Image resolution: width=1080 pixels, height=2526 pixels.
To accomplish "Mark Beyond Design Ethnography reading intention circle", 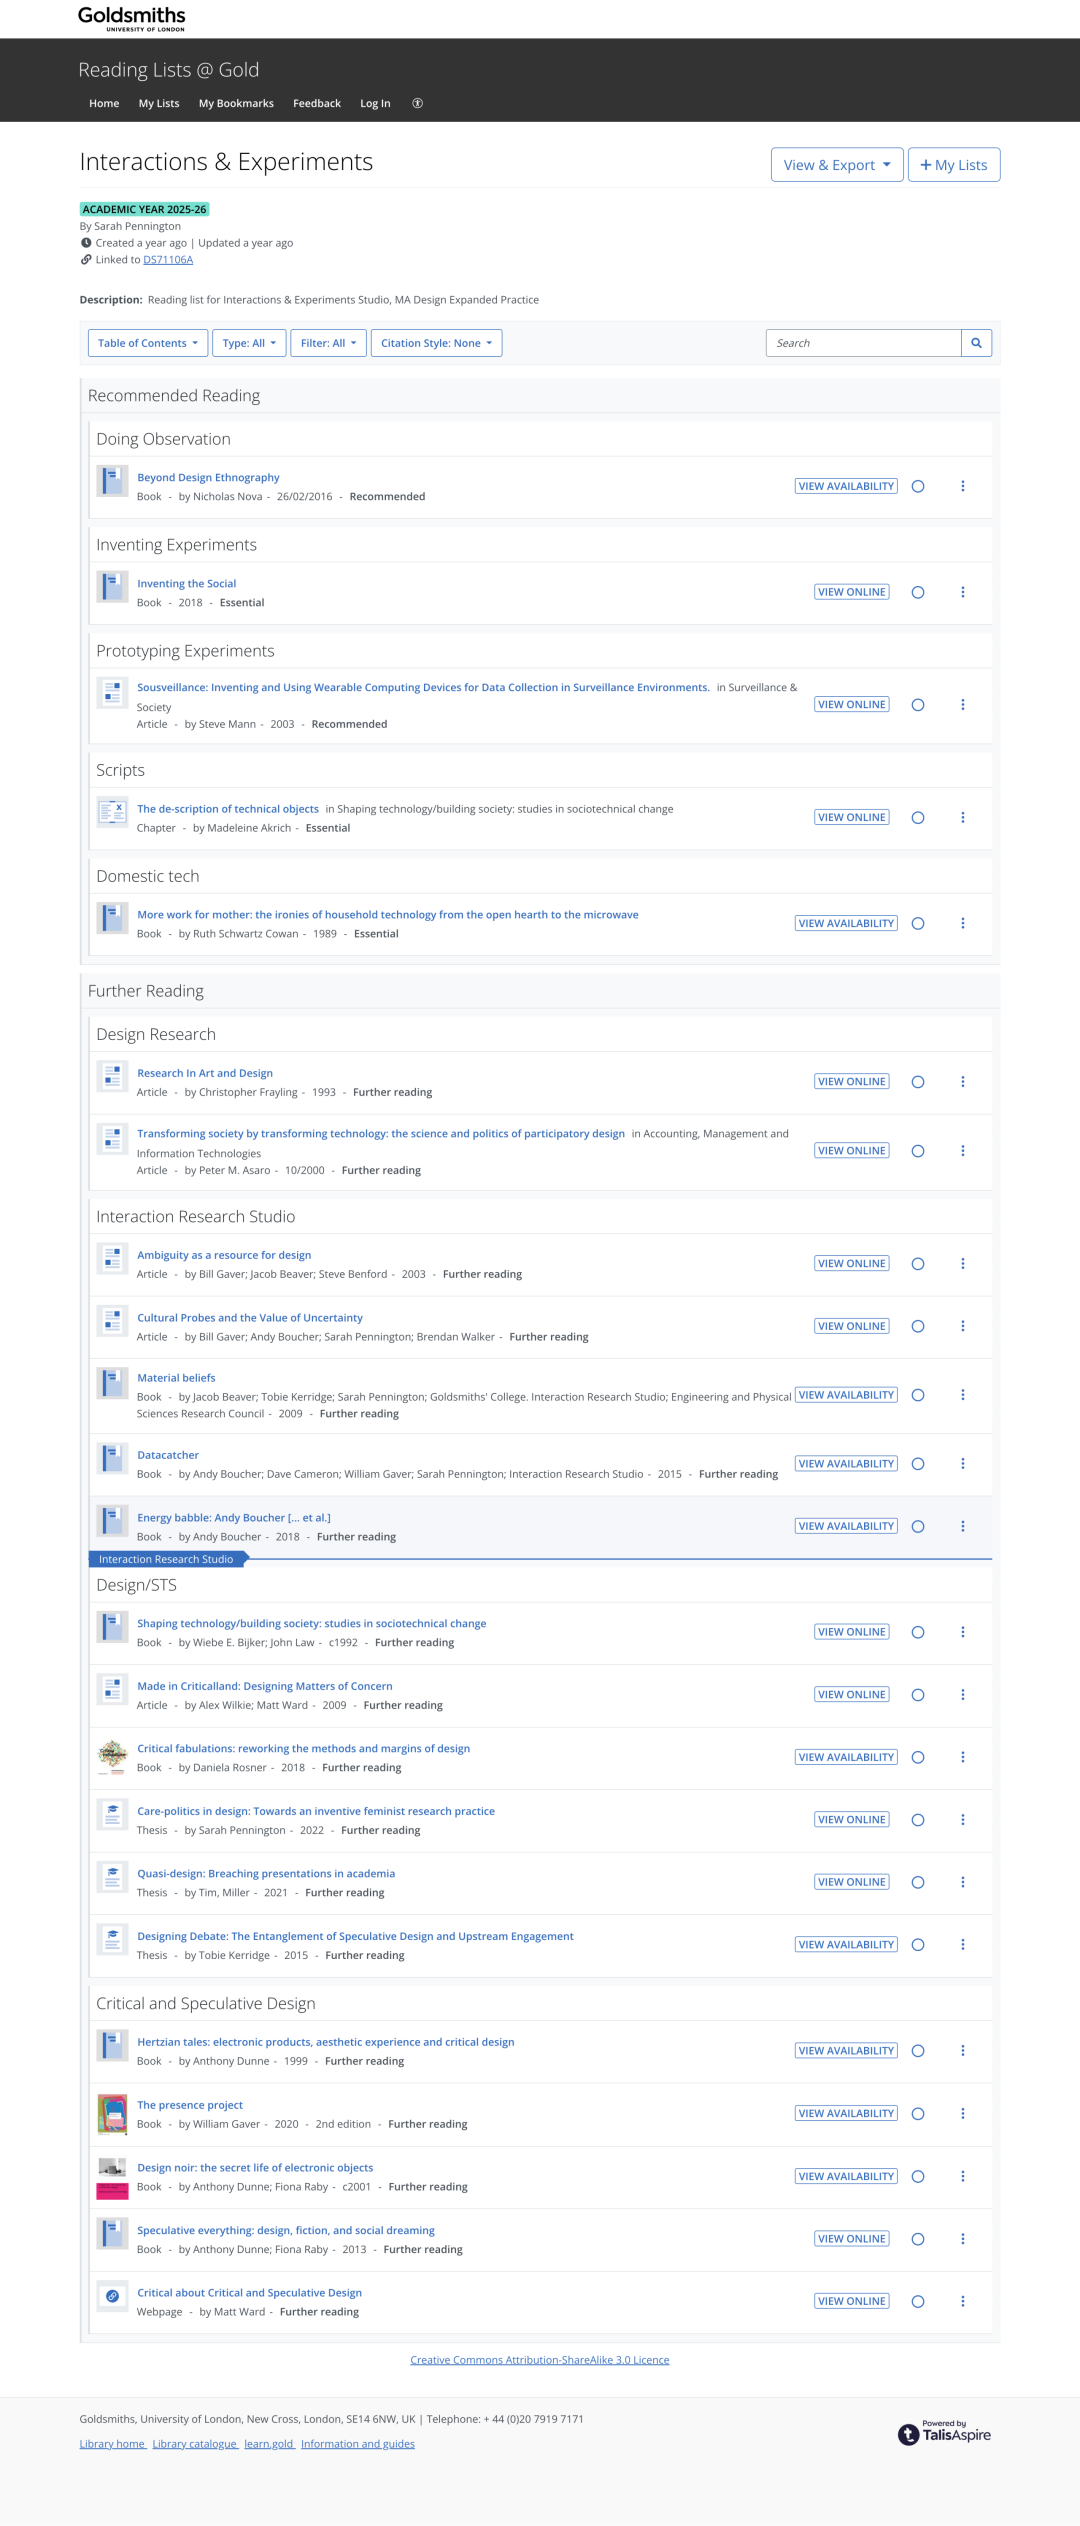I will (x=918, y=486).
